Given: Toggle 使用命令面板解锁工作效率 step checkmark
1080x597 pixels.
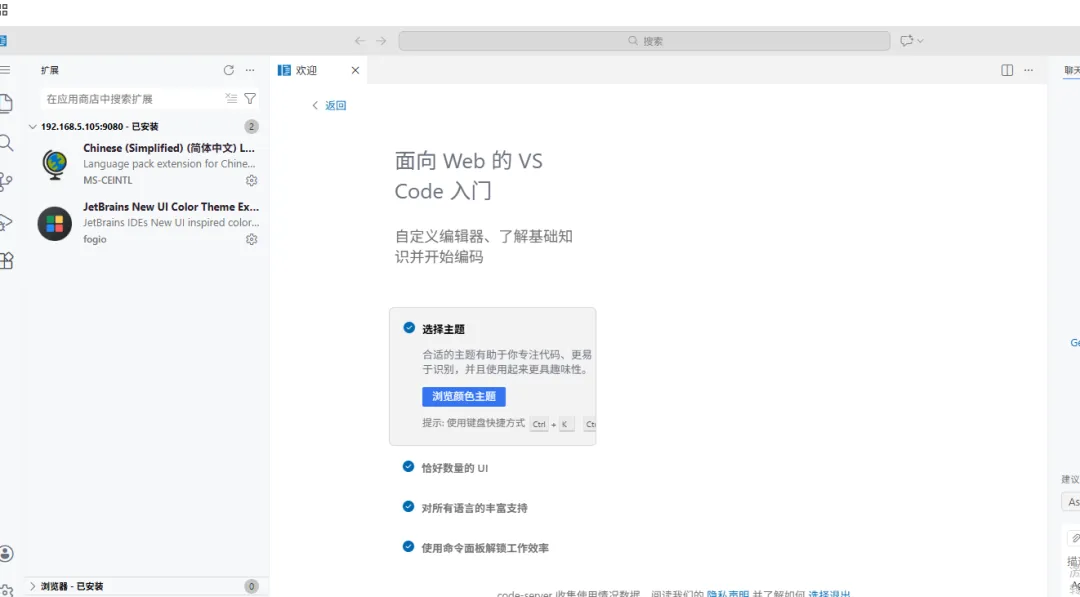Looking at the screenshot, I should click(408, 547).
